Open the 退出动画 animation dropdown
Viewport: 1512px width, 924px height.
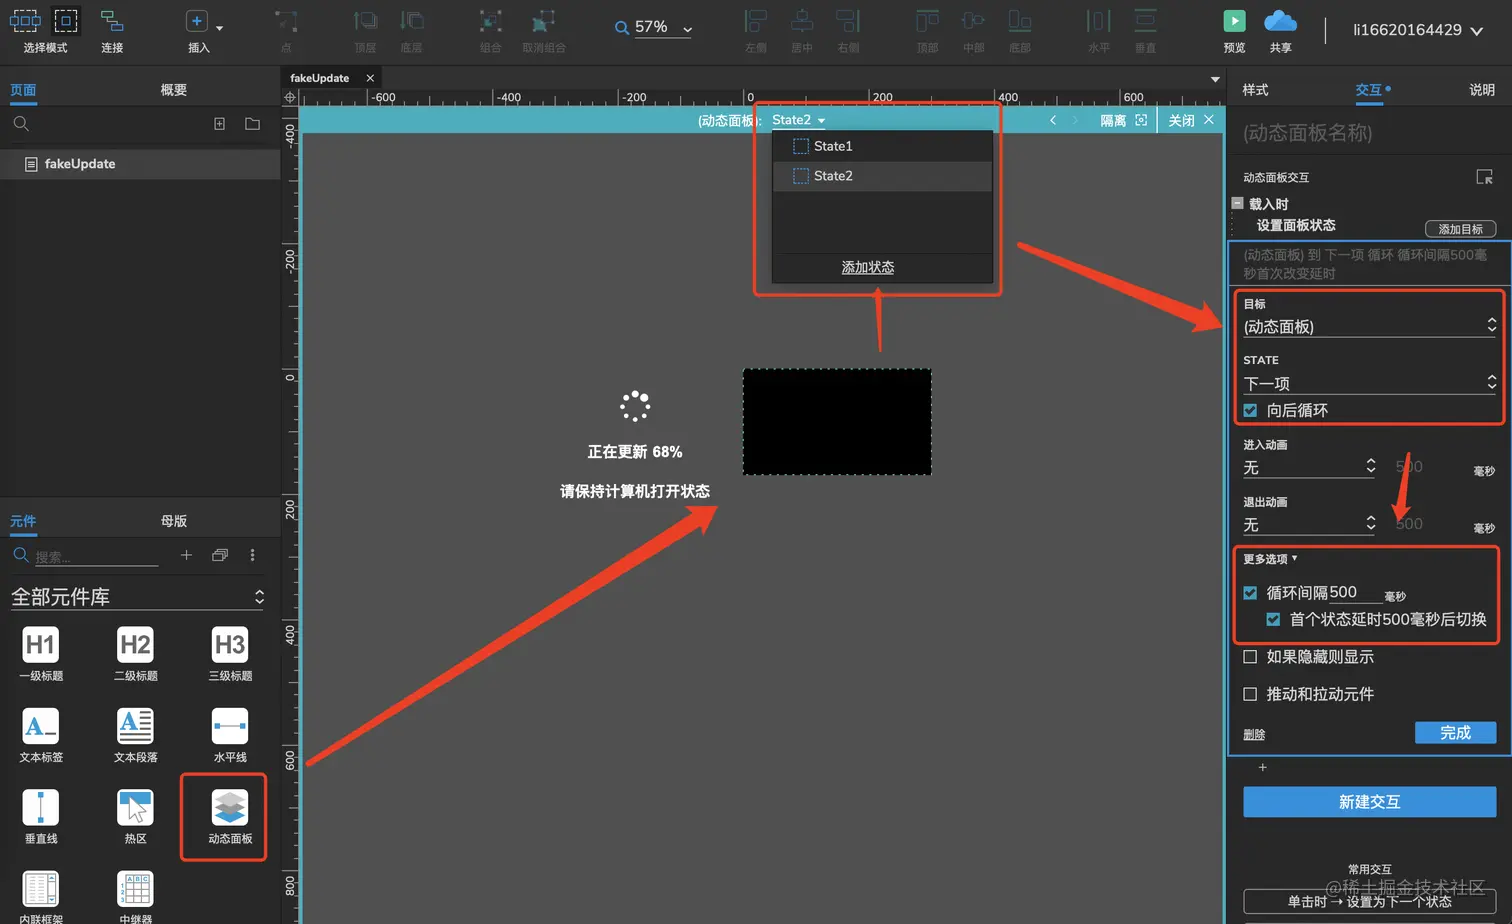1309,524
